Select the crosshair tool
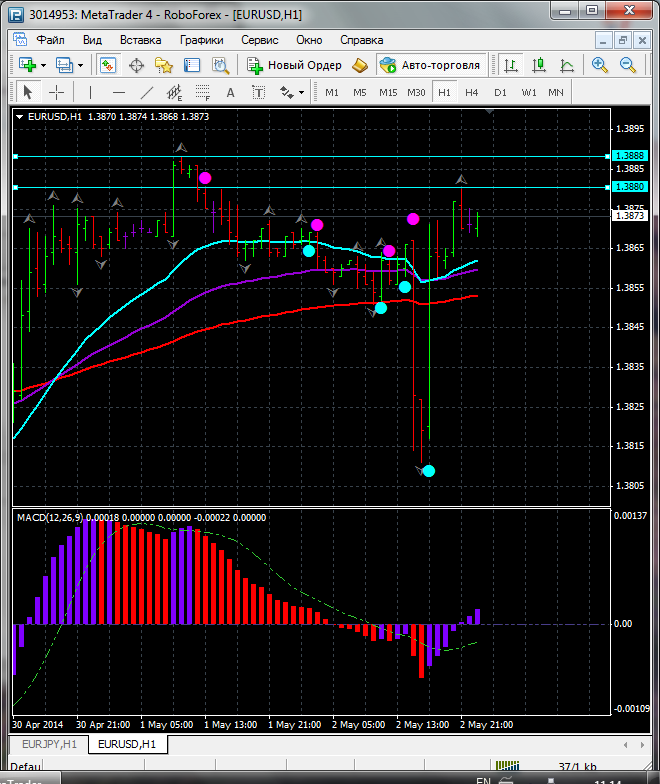The width and height of the screenshot is (660, 784). pyautogui.click(x=57, y=92)
